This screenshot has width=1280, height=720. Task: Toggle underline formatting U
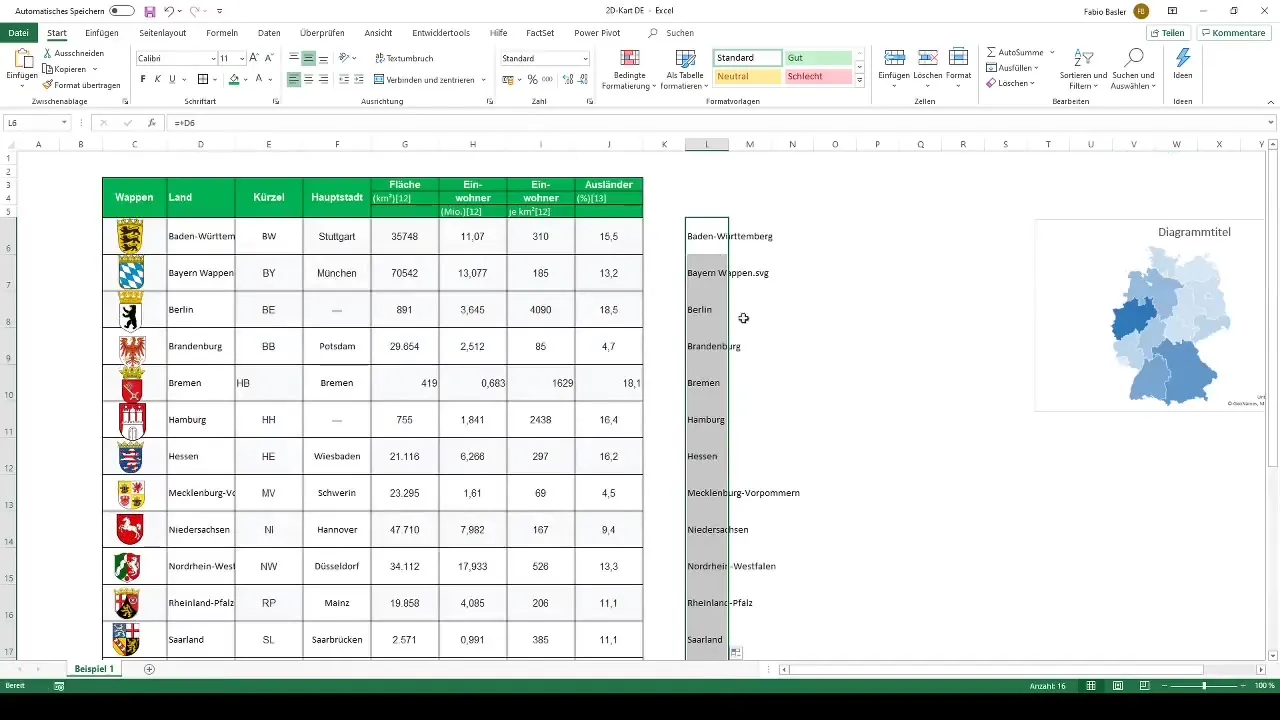point(172,79)
